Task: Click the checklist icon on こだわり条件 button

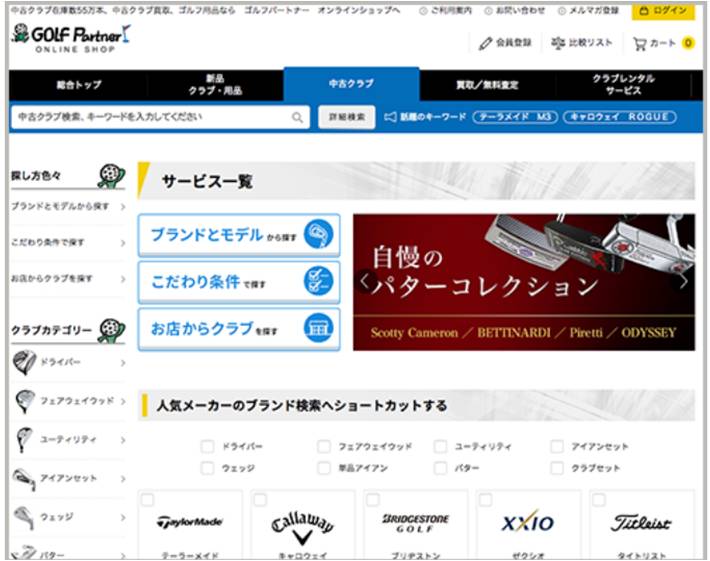Action: click(318, 281)
